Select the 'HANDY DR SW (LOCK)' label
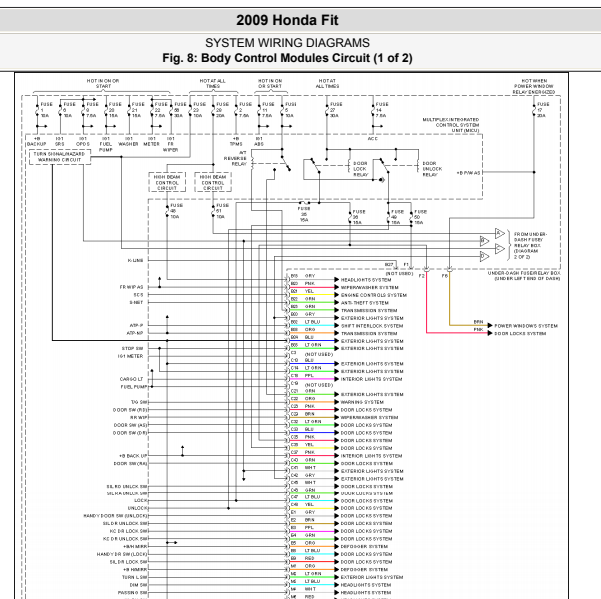This screenshot has width=601, height=599. [122, 554]
